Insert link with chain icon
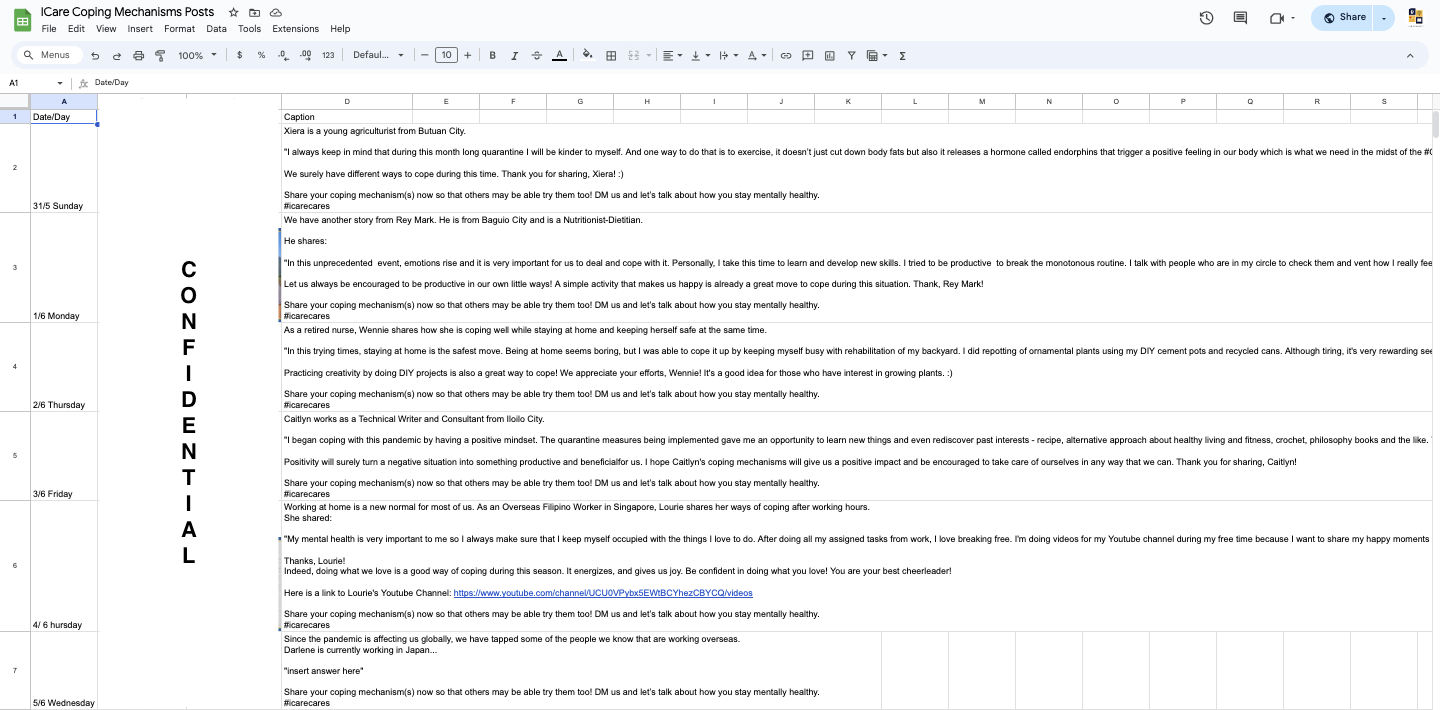 tap(786, 56)
